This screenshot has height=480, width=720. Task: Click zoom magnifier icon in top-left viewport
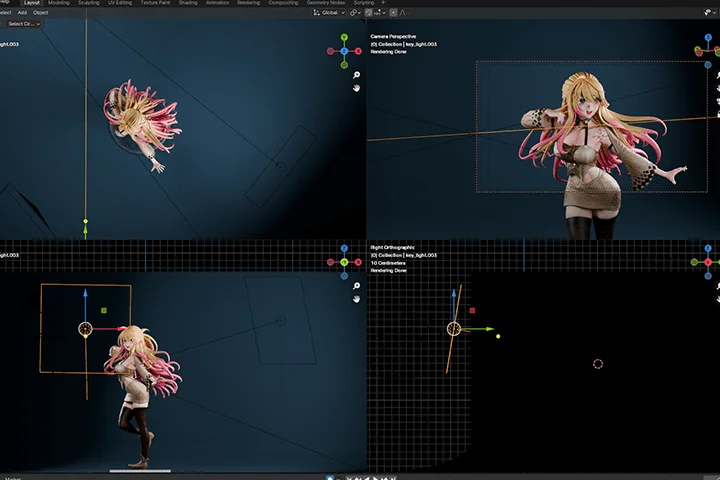tap(356, 75)
